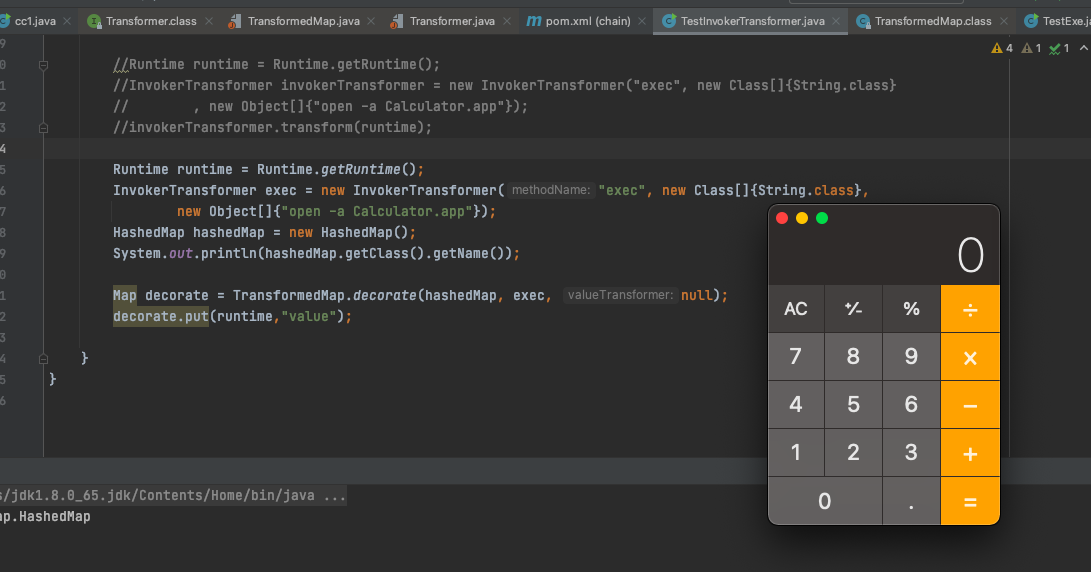Click the digit 2 in Calculator

point(854,453)
